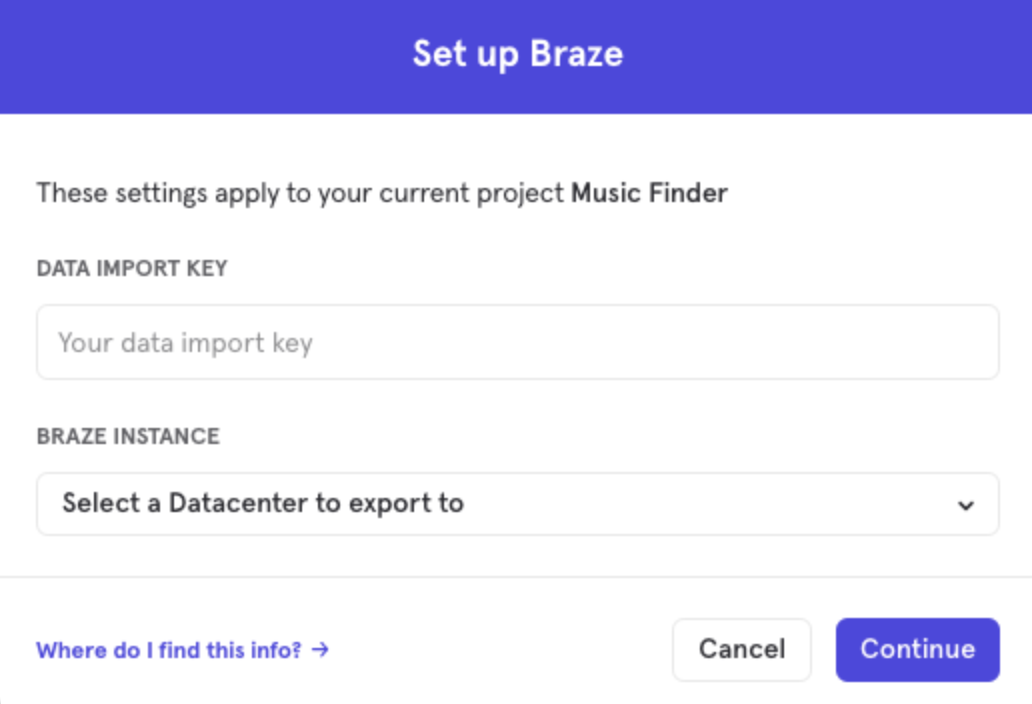Click the 'Set up Braze' dialog title

click(x=517, y=54)
